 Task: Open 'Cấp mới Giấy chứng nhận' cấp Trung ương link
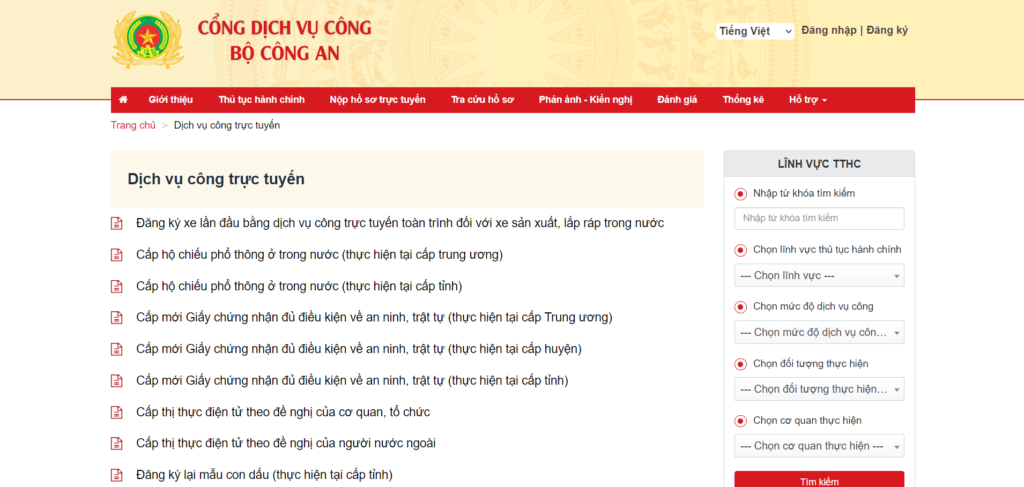374,317
